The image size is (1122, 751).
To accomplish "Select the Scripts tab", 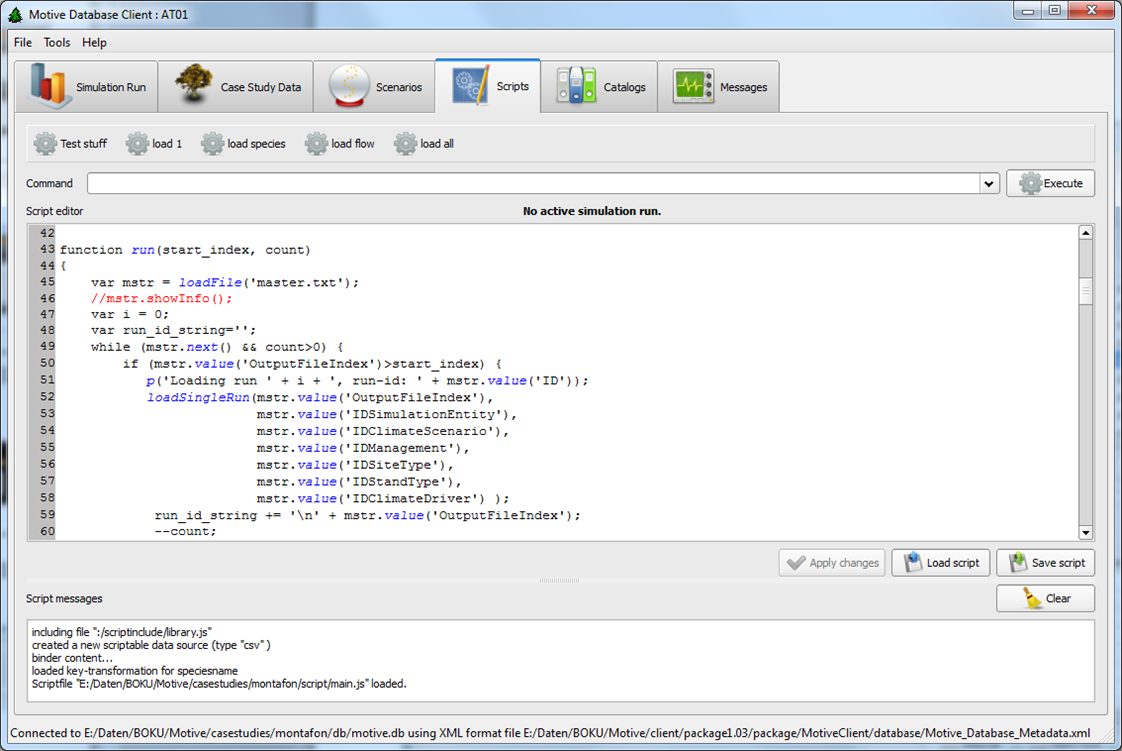I will (x=487, y=86).
